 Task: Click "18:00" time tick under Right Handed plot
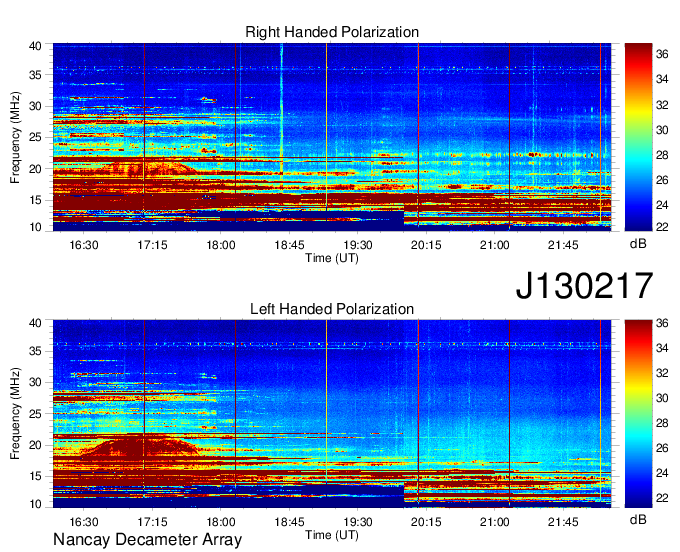coord(221,245)
